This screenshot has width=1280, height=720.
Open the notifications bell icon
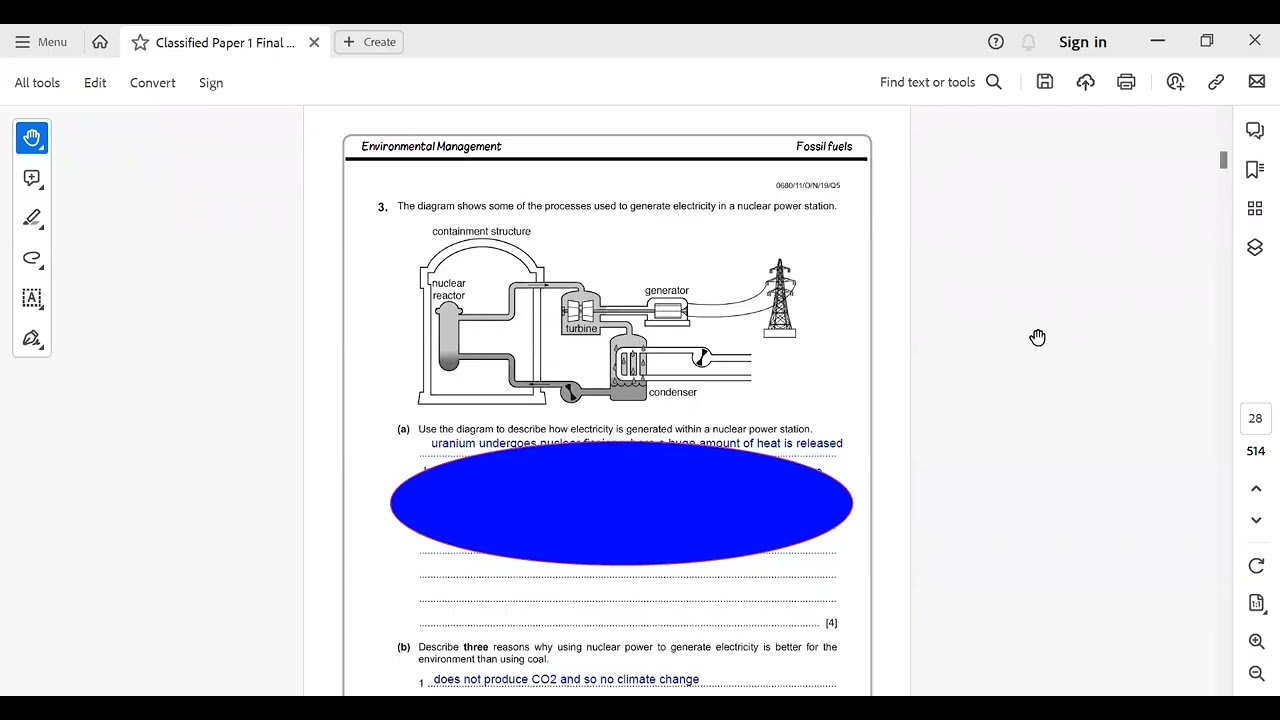click(1028, 42)
